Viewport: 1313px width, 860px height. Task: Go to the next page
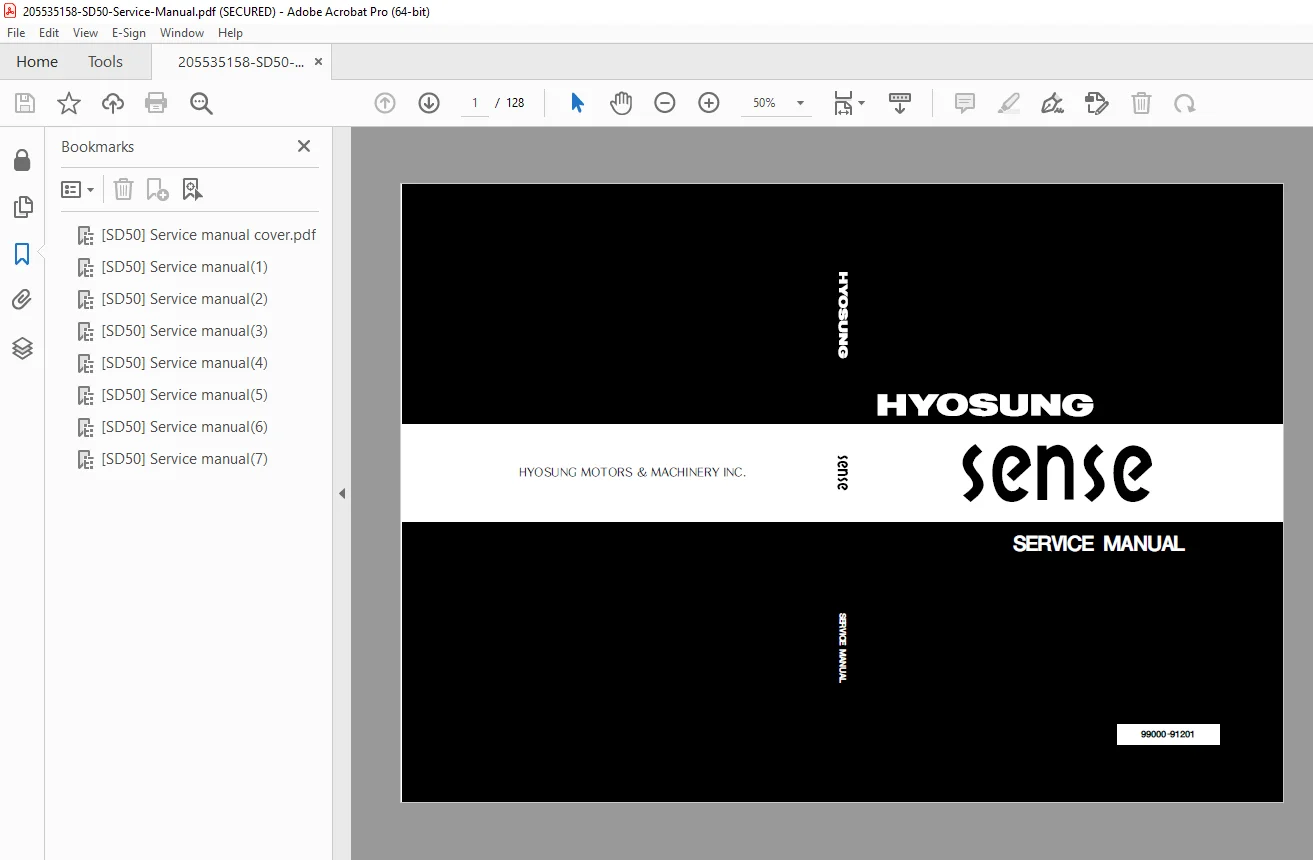click(429, 103)
